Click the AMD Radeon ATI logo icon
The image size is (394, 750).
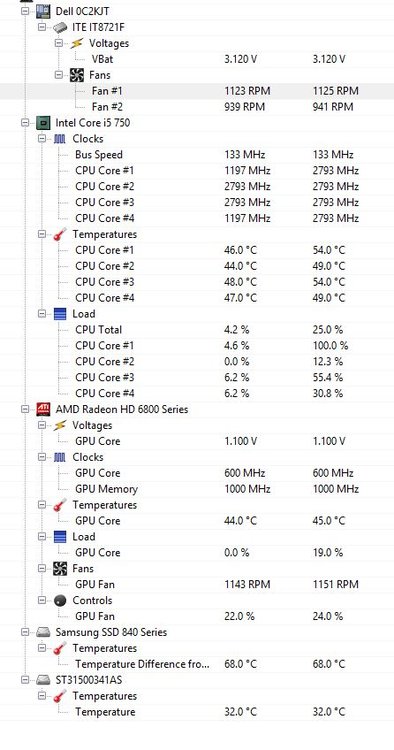pos(44,409)
